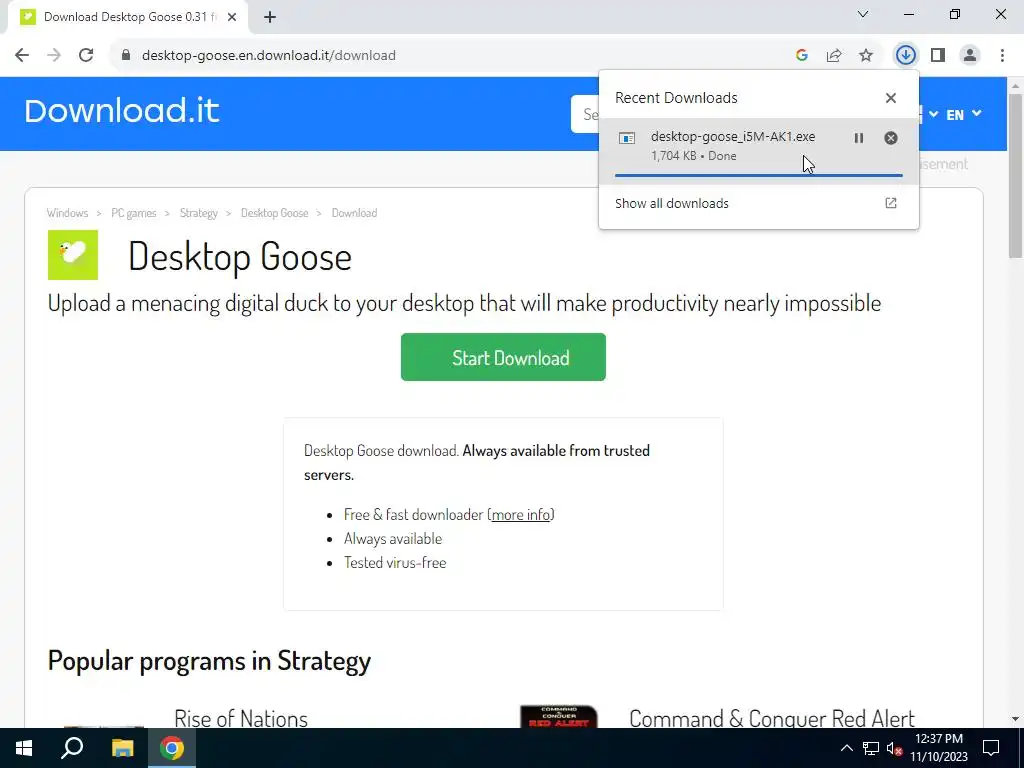This screenshot has height=768, width=1024.
Task: Open the EN language dropdown
Action: tap(964, 114)
